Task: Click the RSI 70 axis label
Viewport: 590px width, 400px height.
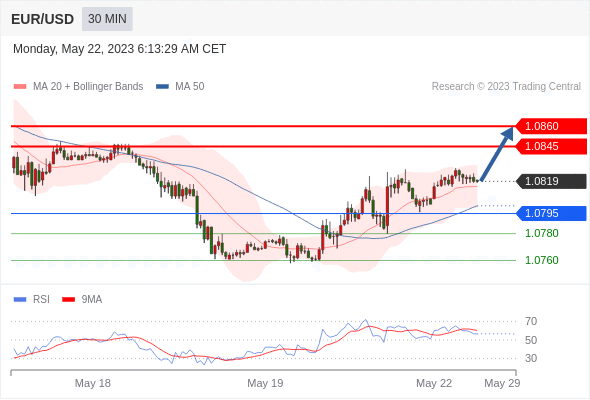Action: (531, 321)
